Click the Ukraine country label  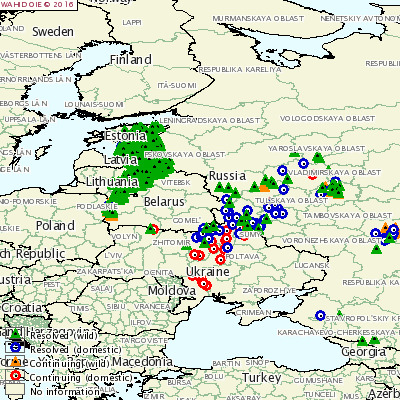[208, 271]
